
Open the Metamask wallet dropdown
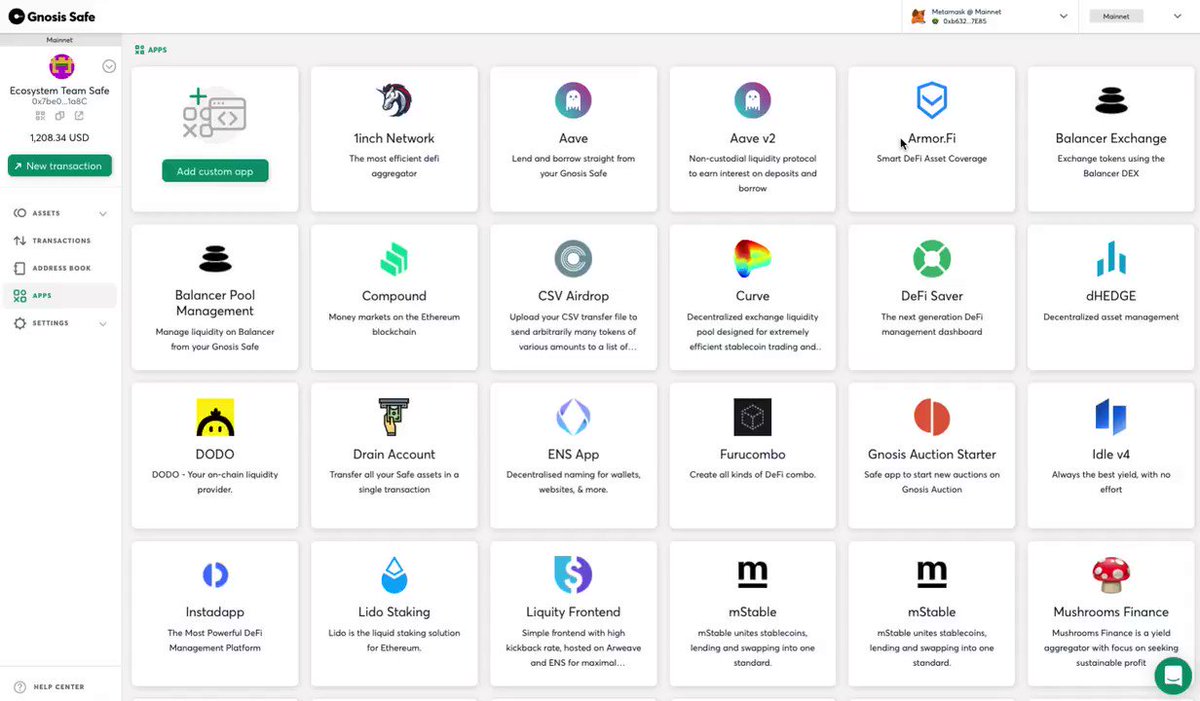click(x=1063, y=16)
